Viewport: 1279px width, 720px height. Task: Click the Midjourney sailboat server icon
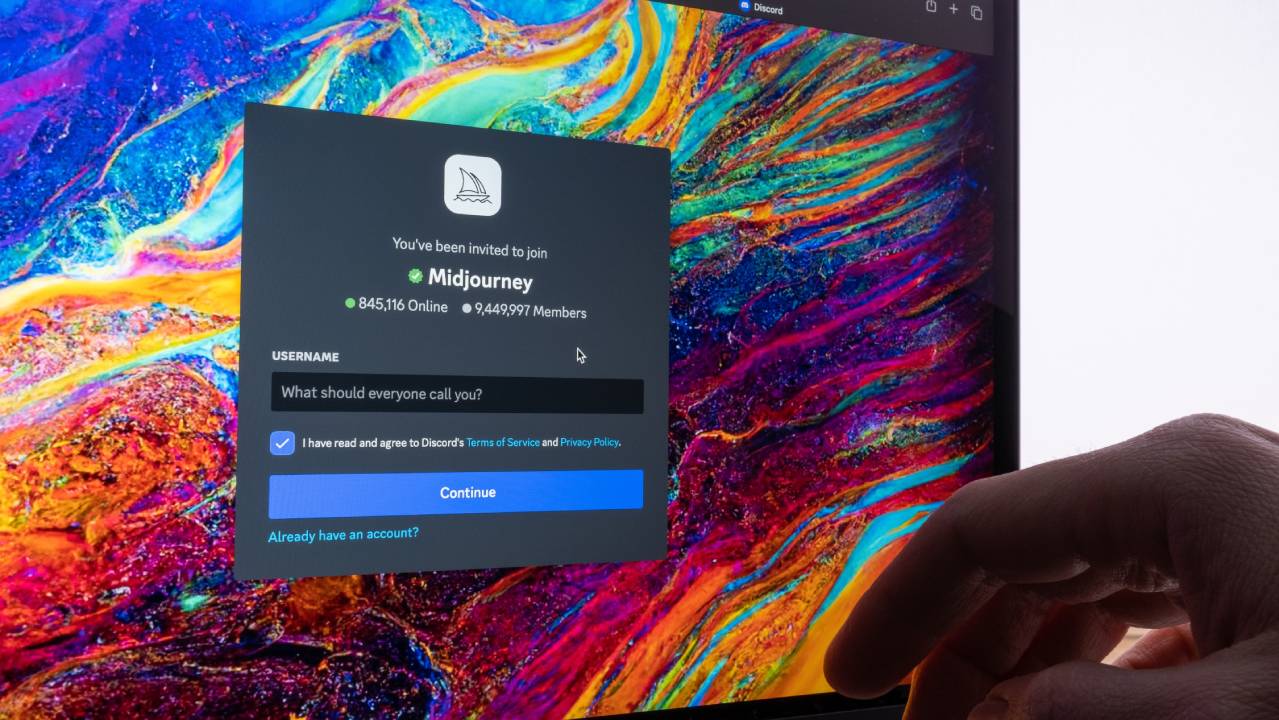click(472, 185)
